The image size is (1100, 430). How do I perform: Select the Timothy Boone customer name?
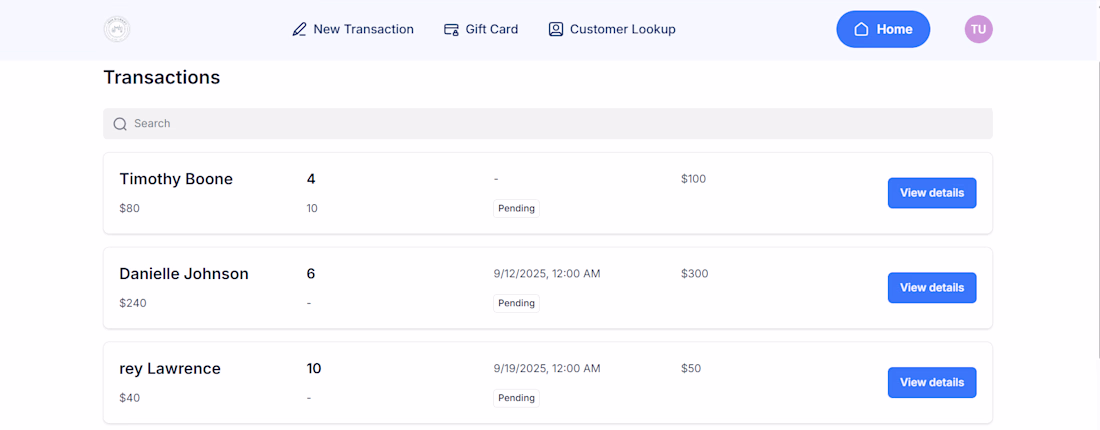[x=176, y=179]
